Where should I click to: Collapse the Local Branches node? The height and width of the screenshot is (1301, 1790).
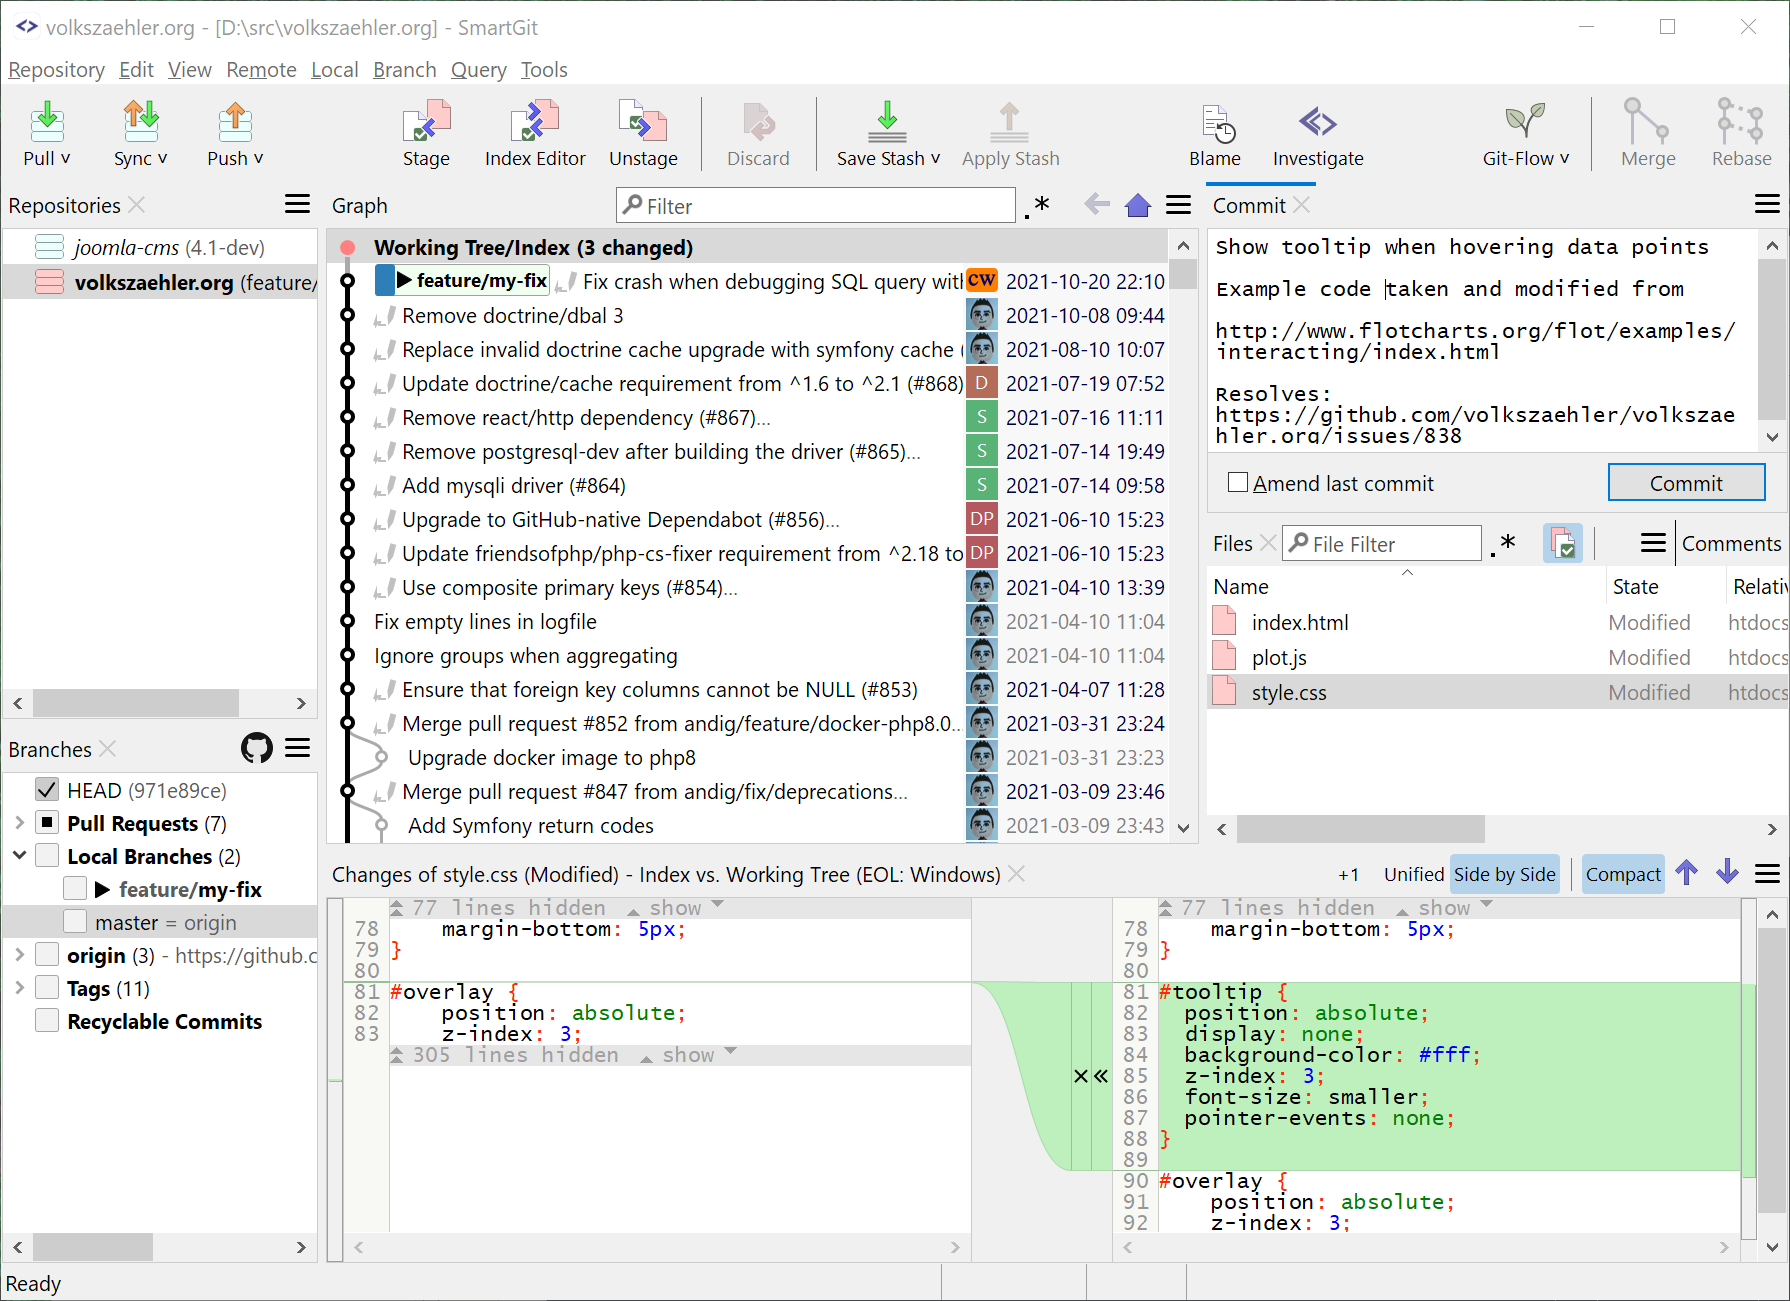point(19,856)
